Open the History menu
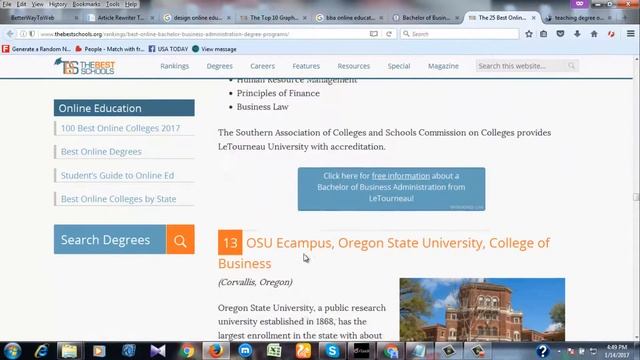 [x=58, y=4]
